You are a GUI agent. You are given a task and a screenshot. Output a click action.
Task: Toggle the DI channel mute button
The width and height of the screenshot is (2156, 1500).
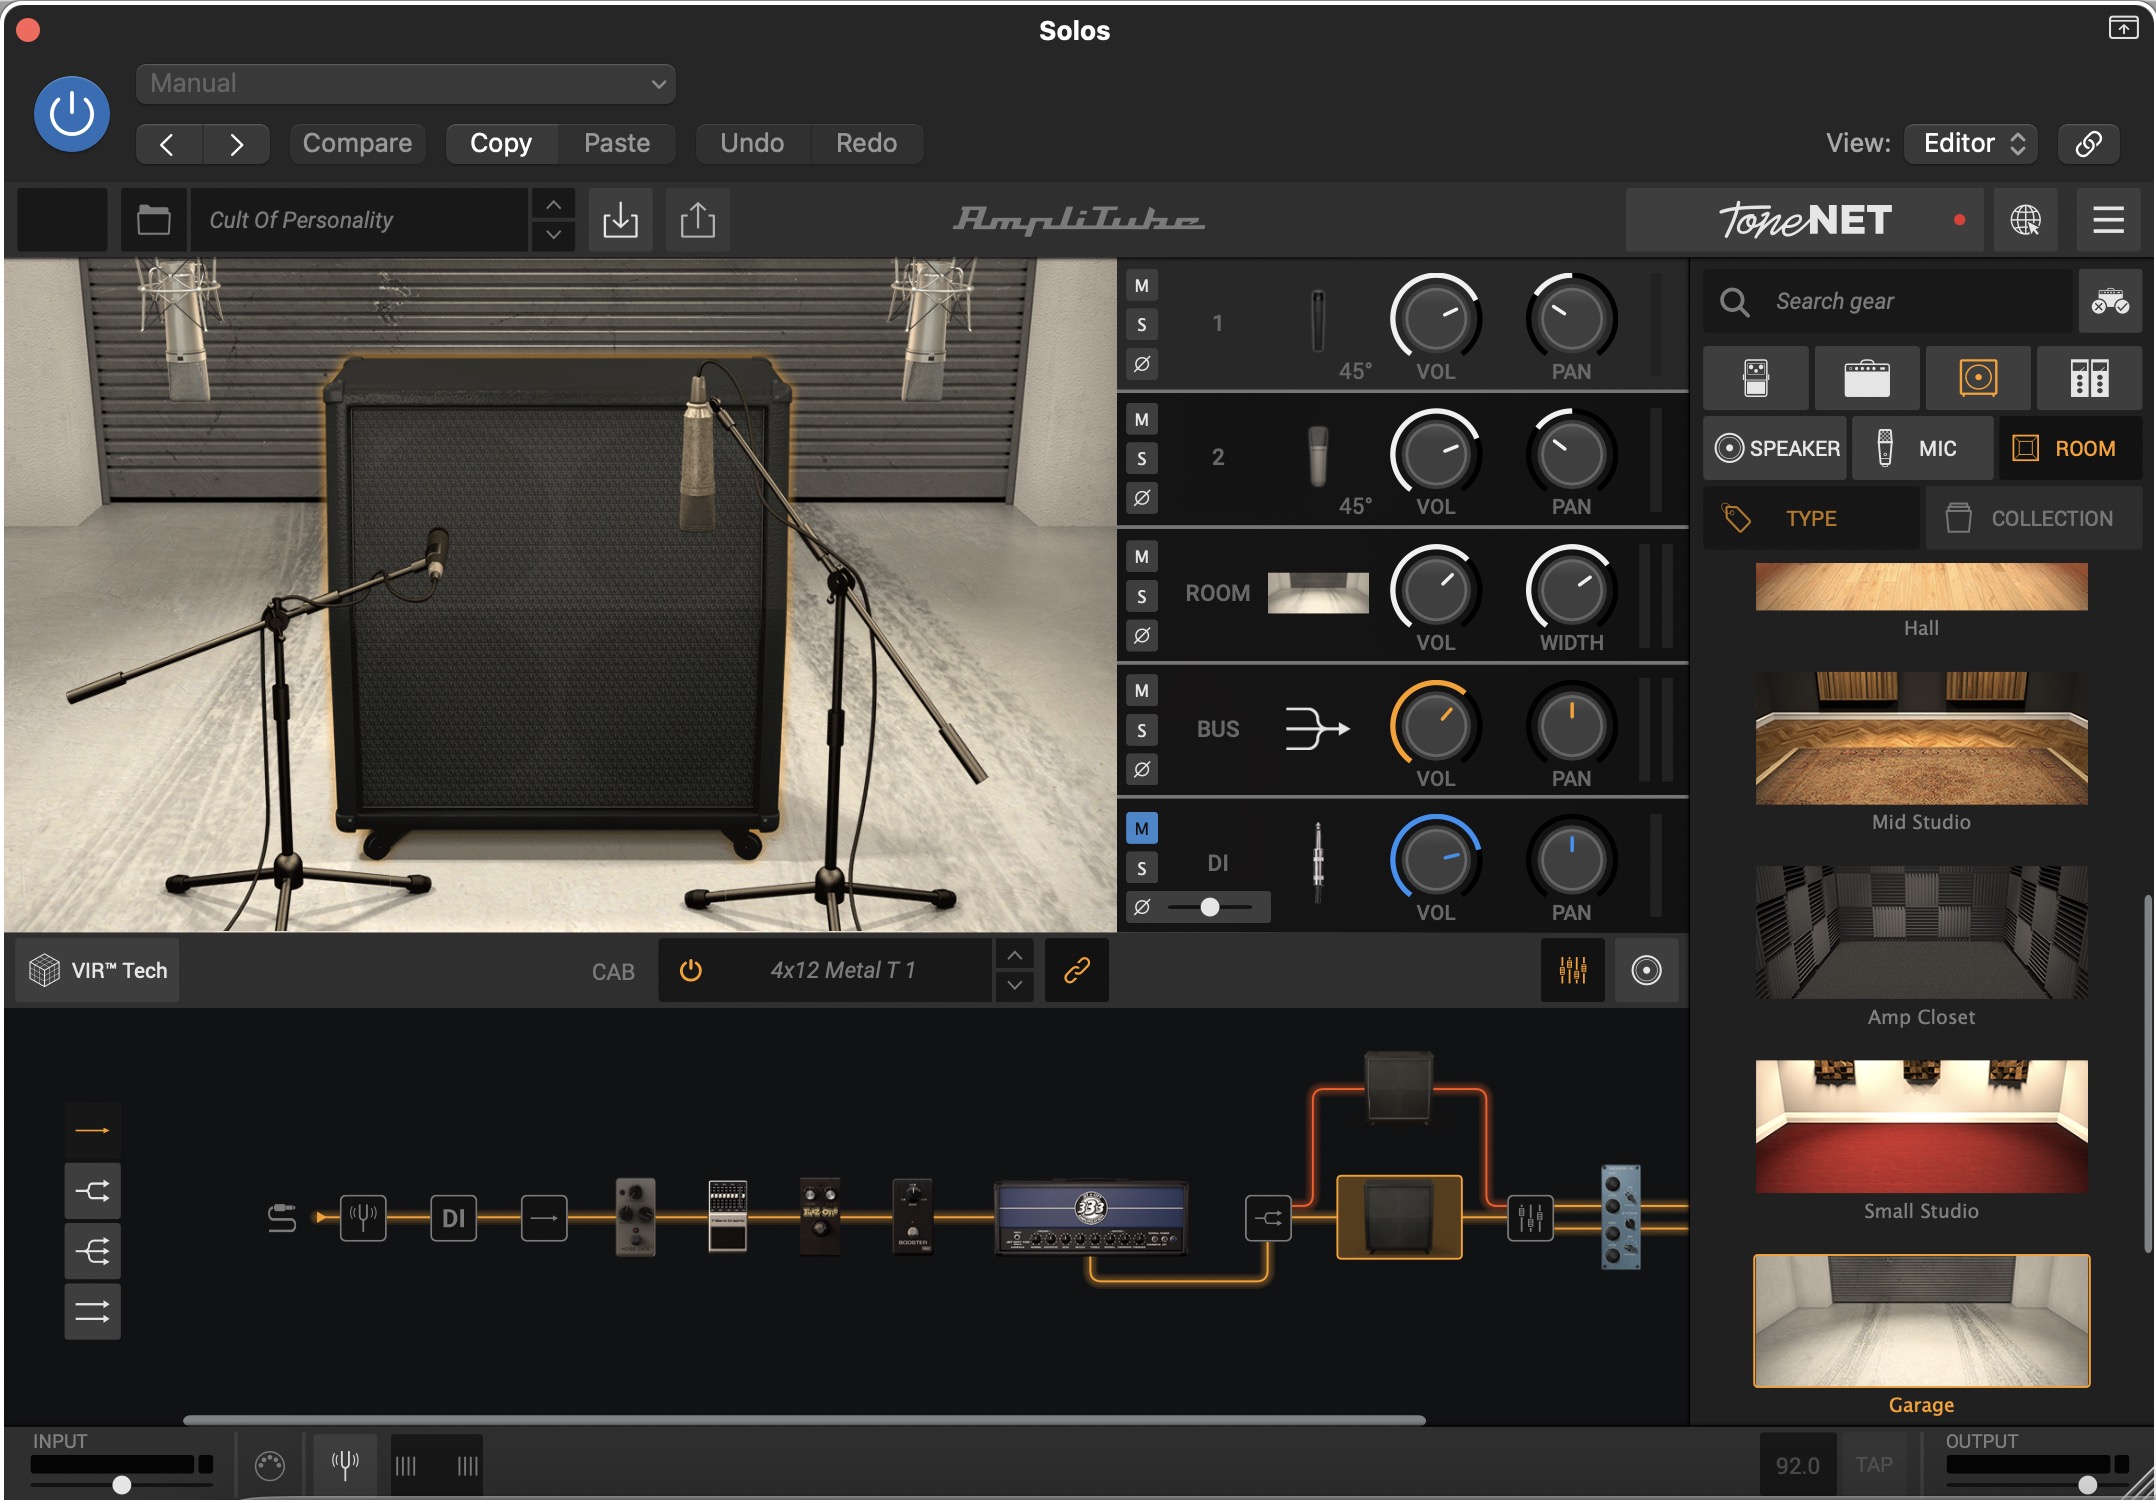[1141, 828]
